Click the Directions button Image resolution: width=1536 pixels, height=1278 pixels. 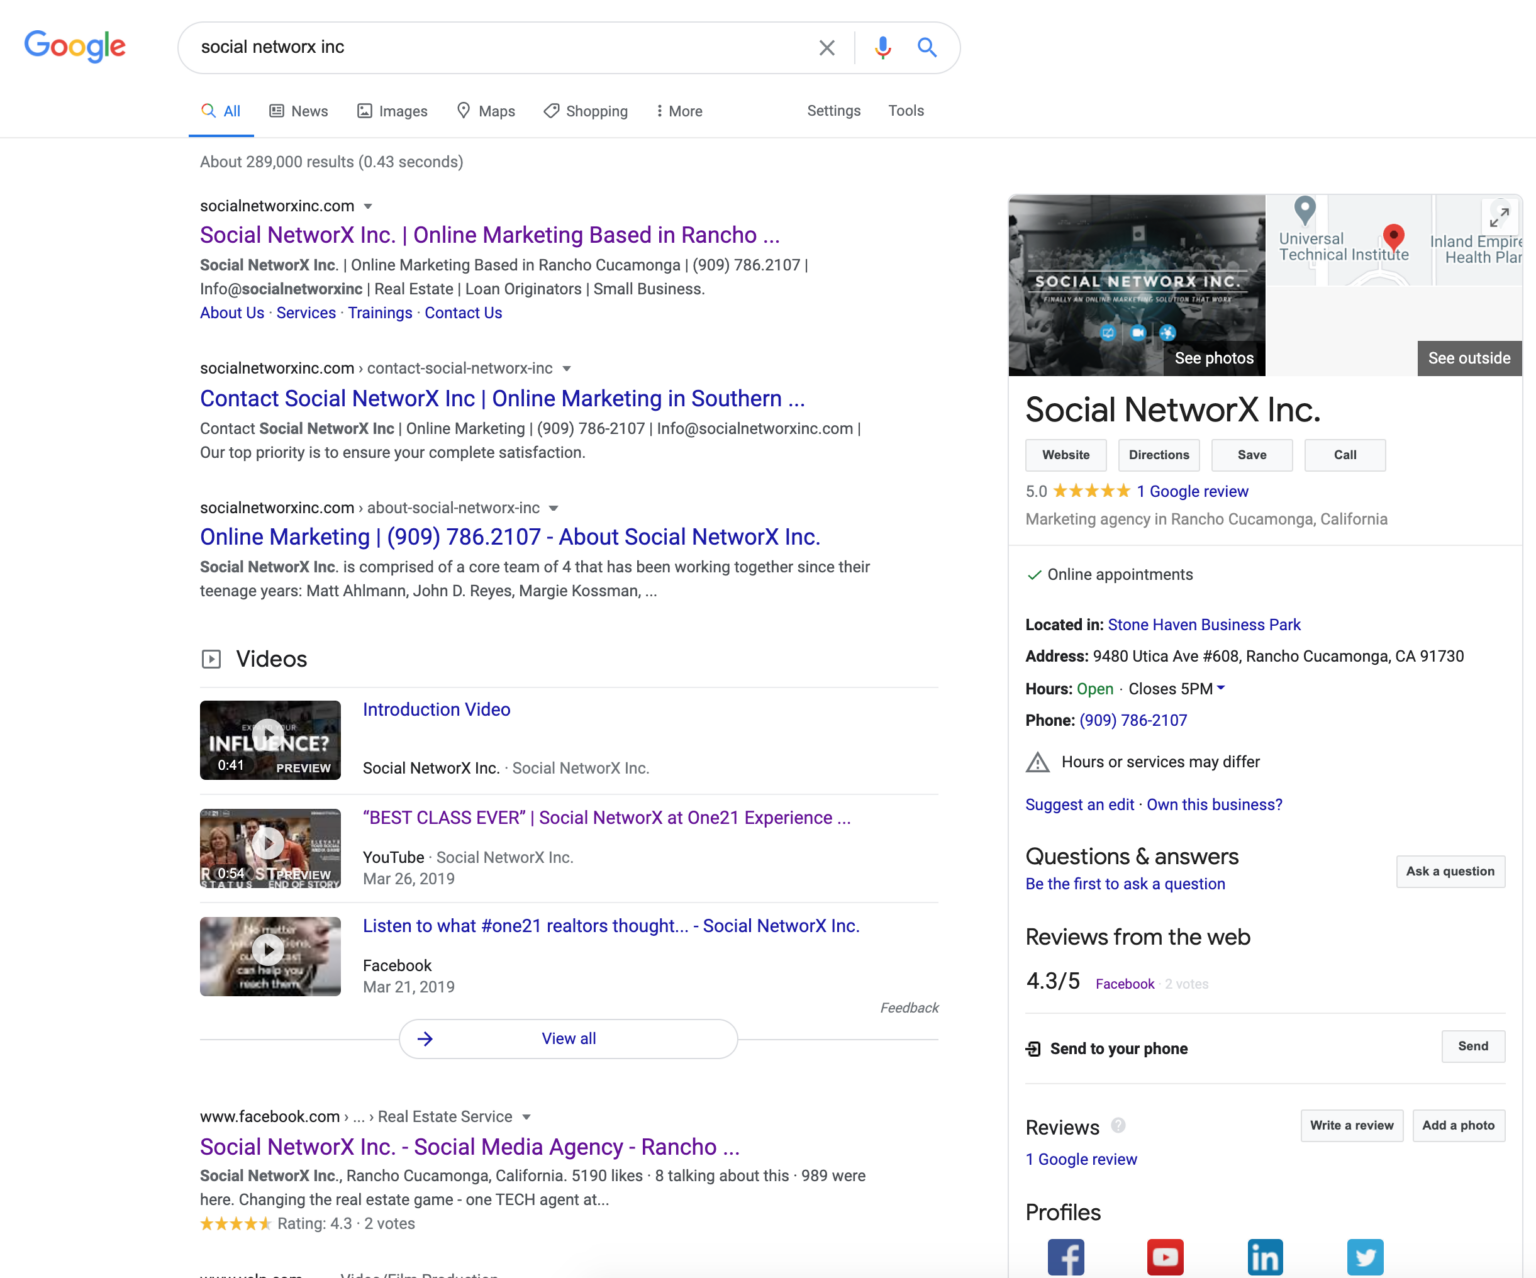tap(1159, 455)
